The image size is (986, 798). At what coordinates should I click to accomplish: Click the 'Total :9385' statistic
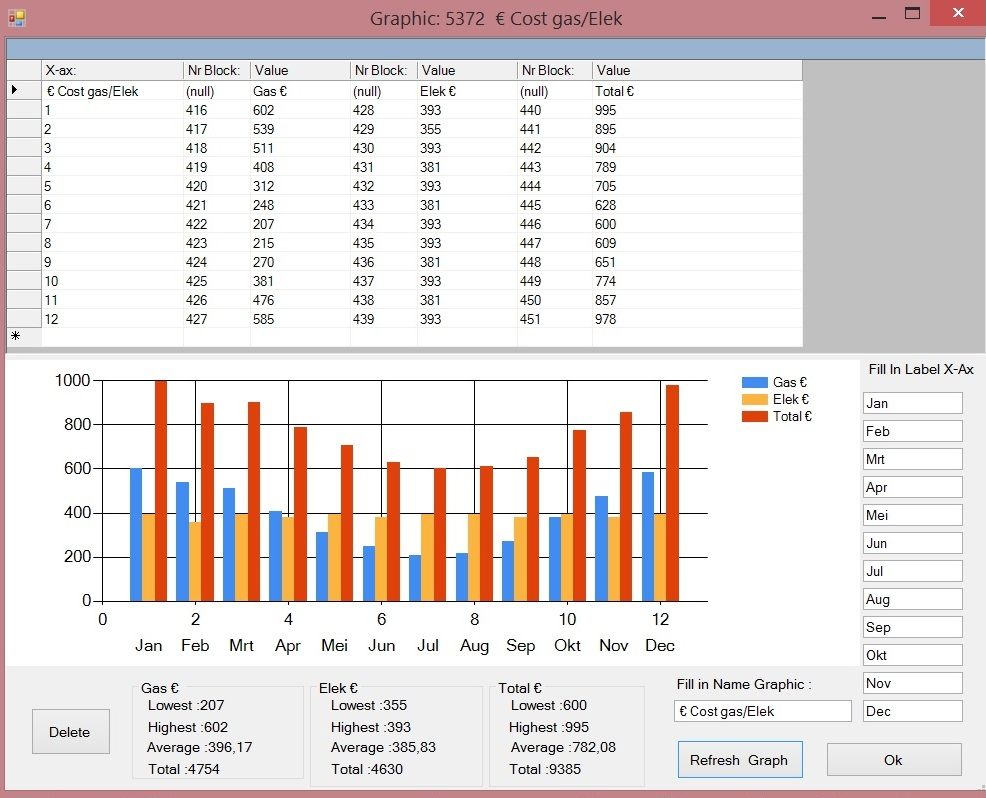[545, 769]
